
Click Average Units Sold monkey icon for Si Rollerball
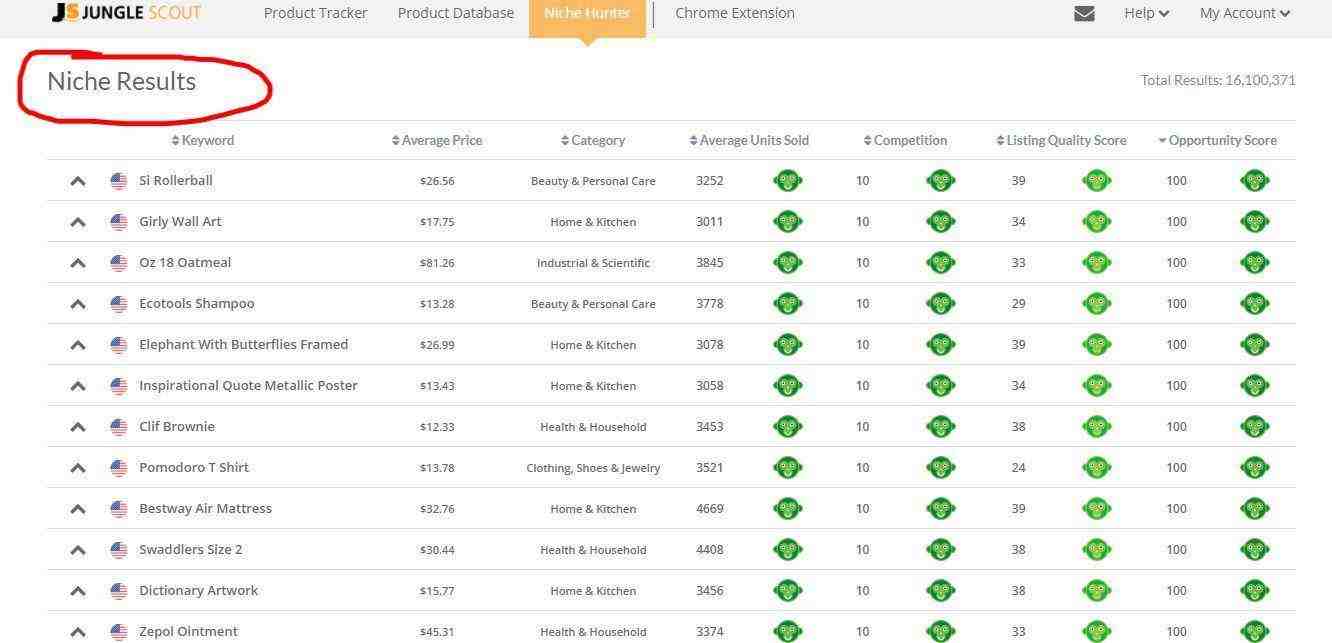click(788, 181)
